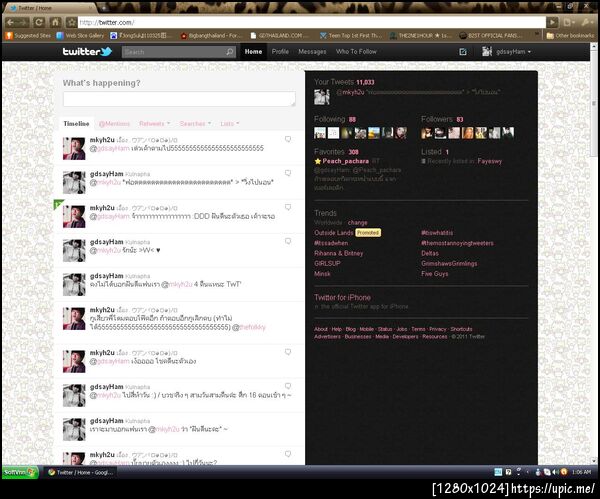Open the GrimshawsGrimlings trend

449,264
